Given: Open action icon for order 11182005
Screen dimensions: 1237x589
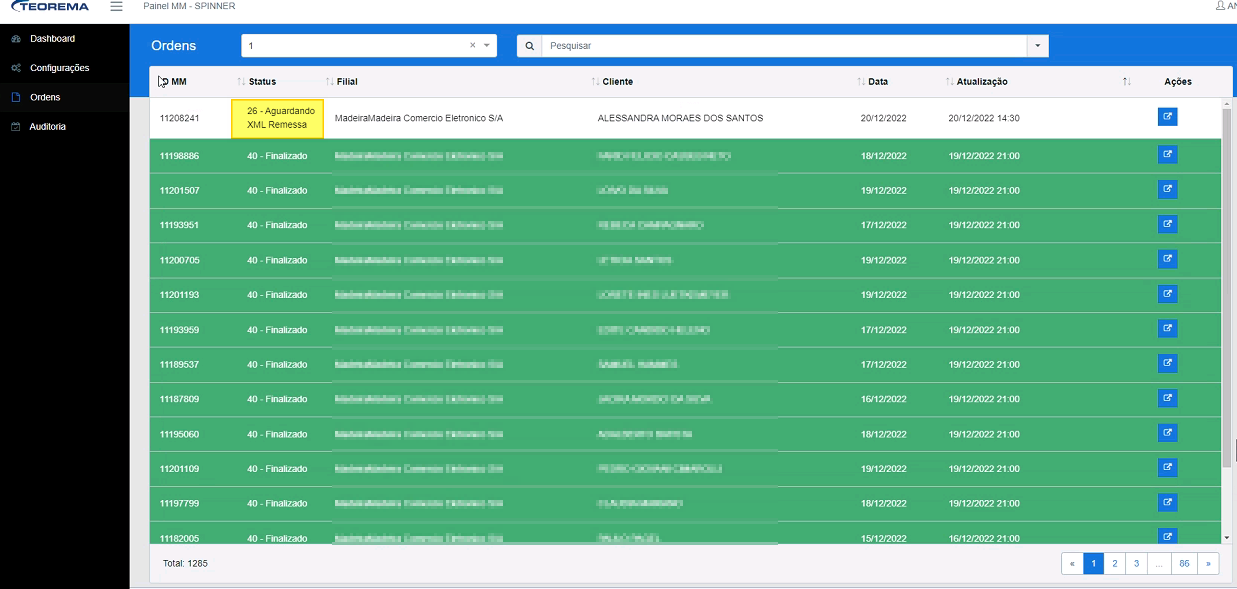Looking at the screenshot, I should pyautogui.click(x=1167, y=536).
